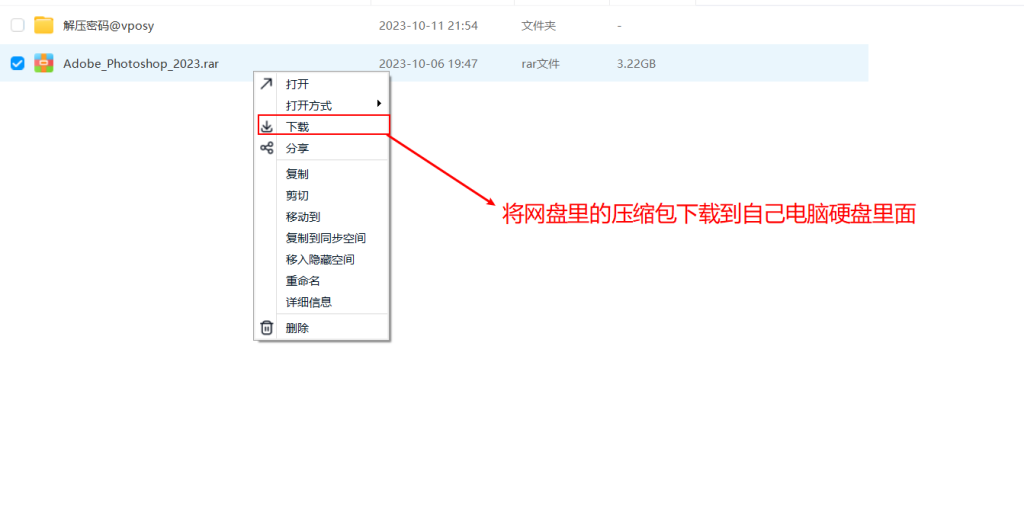This screenshot has width=1024, height=532.
Task: Choose 剪切 from the context menu
Action: point(297,196)
